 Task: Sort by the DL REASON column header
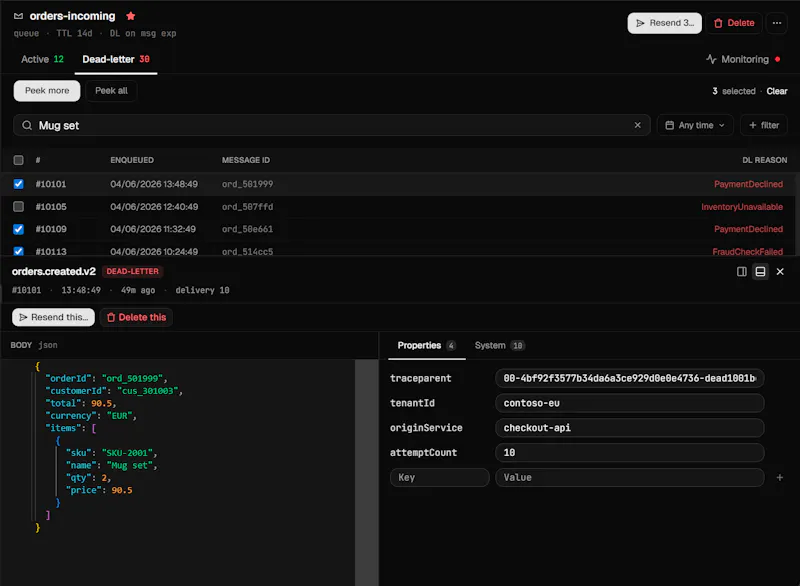tap(764, 160)
